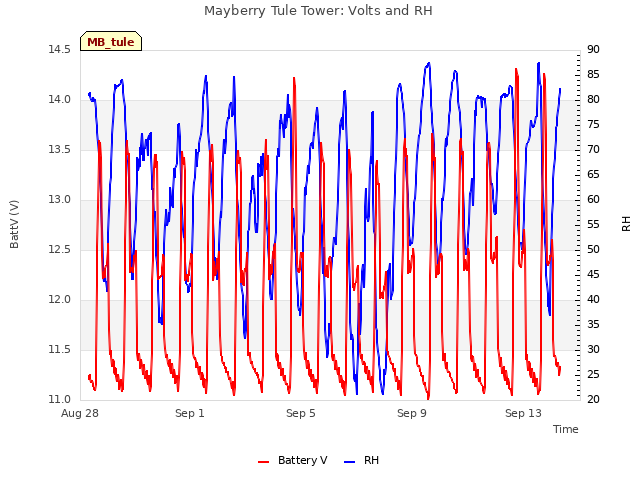Click the 45 right axis value

(593, 274)
